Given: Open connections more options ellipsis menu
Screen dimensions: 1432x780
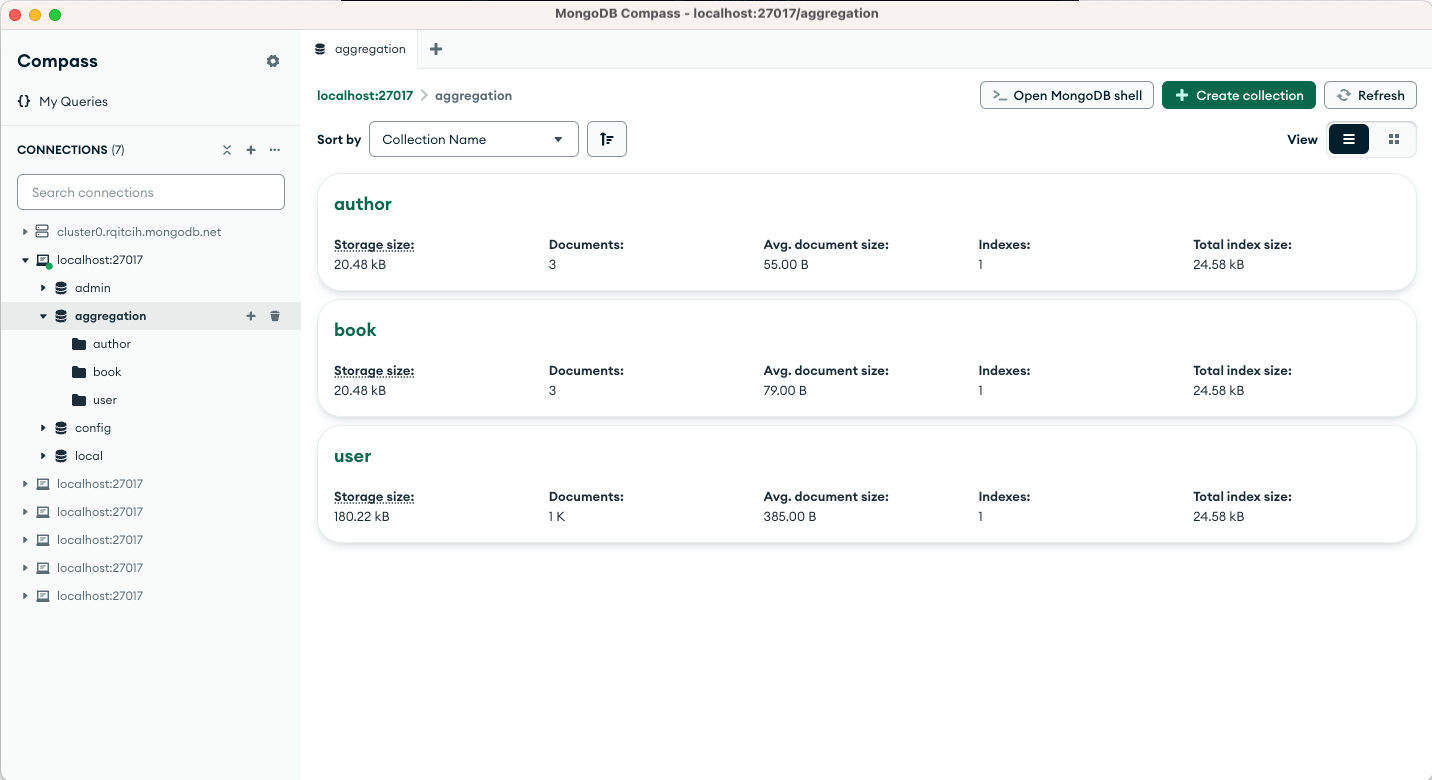Looking at the screenshot, I should tap(275, 150).
